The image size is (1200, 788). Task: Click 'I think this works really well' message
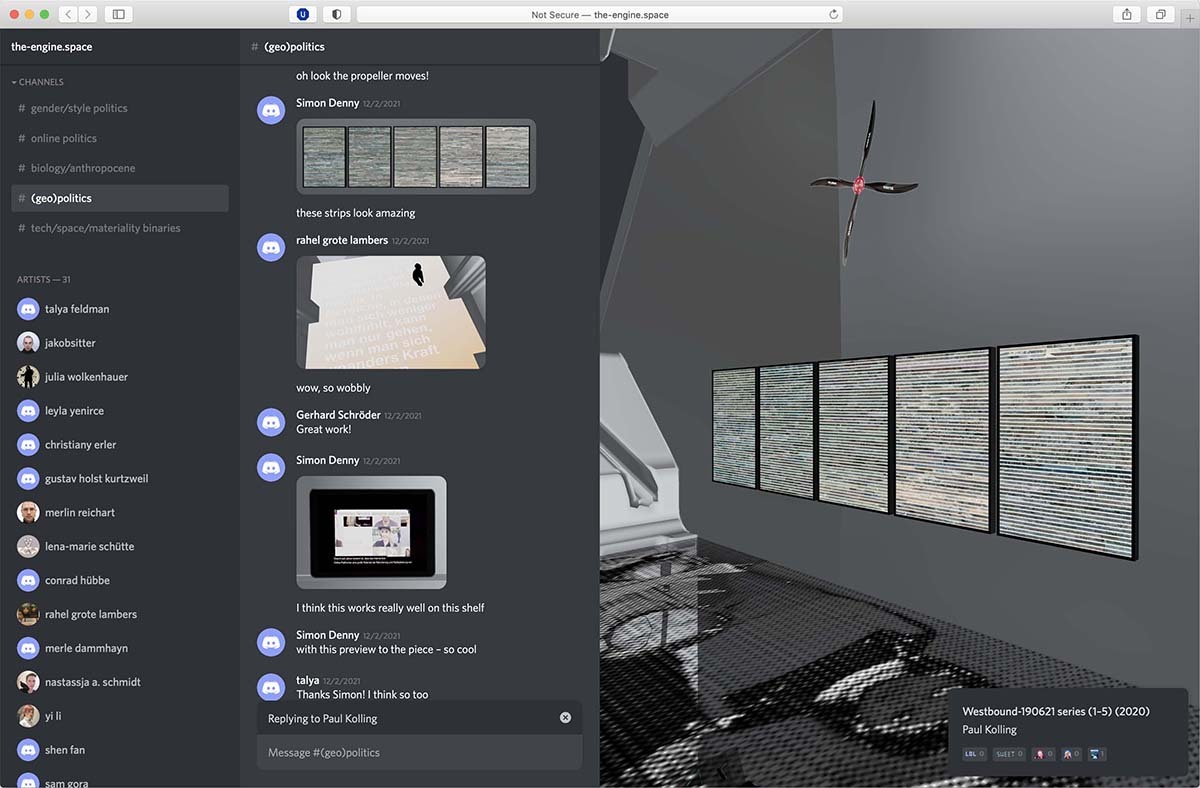(x=390, y=608)
